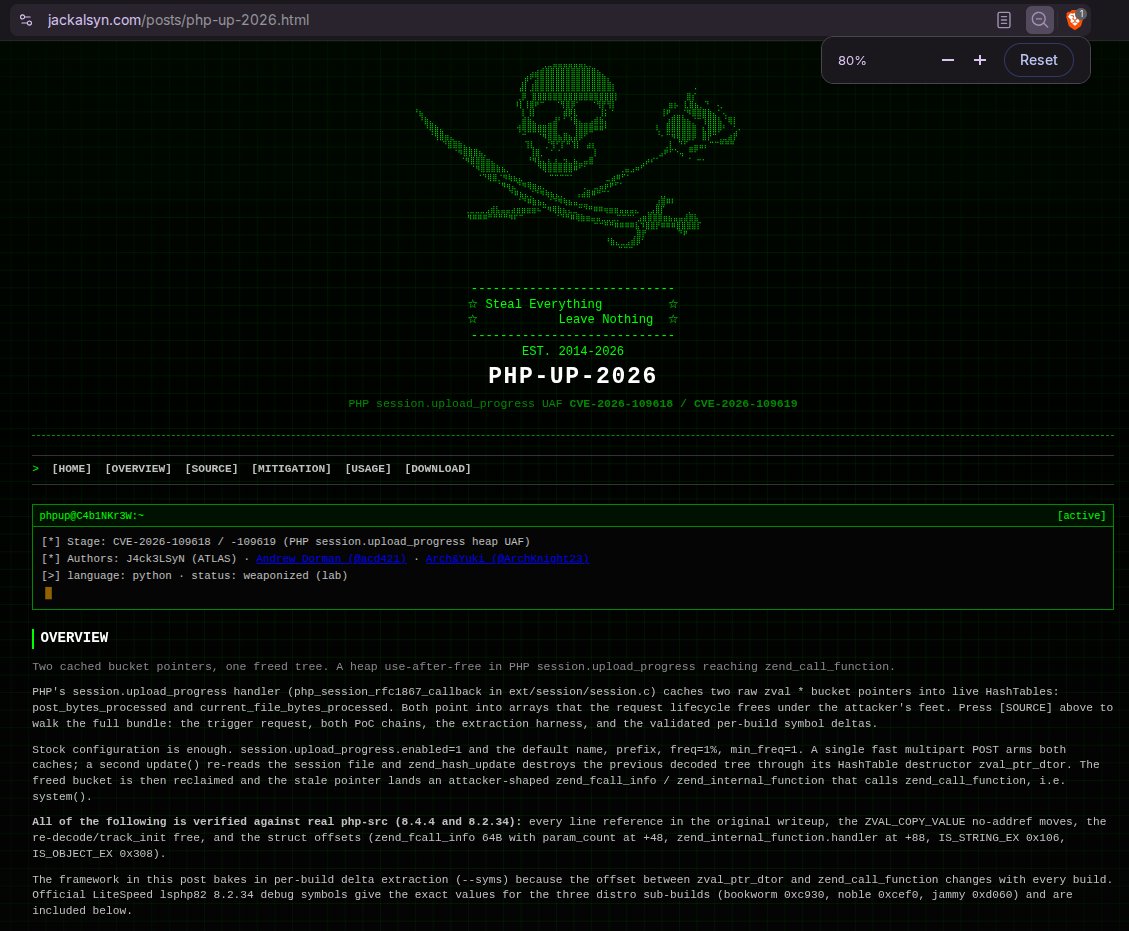The image size is (1129, 931).
Task: Click the EST. 2014-2026 text
Action: pos(573,351)
